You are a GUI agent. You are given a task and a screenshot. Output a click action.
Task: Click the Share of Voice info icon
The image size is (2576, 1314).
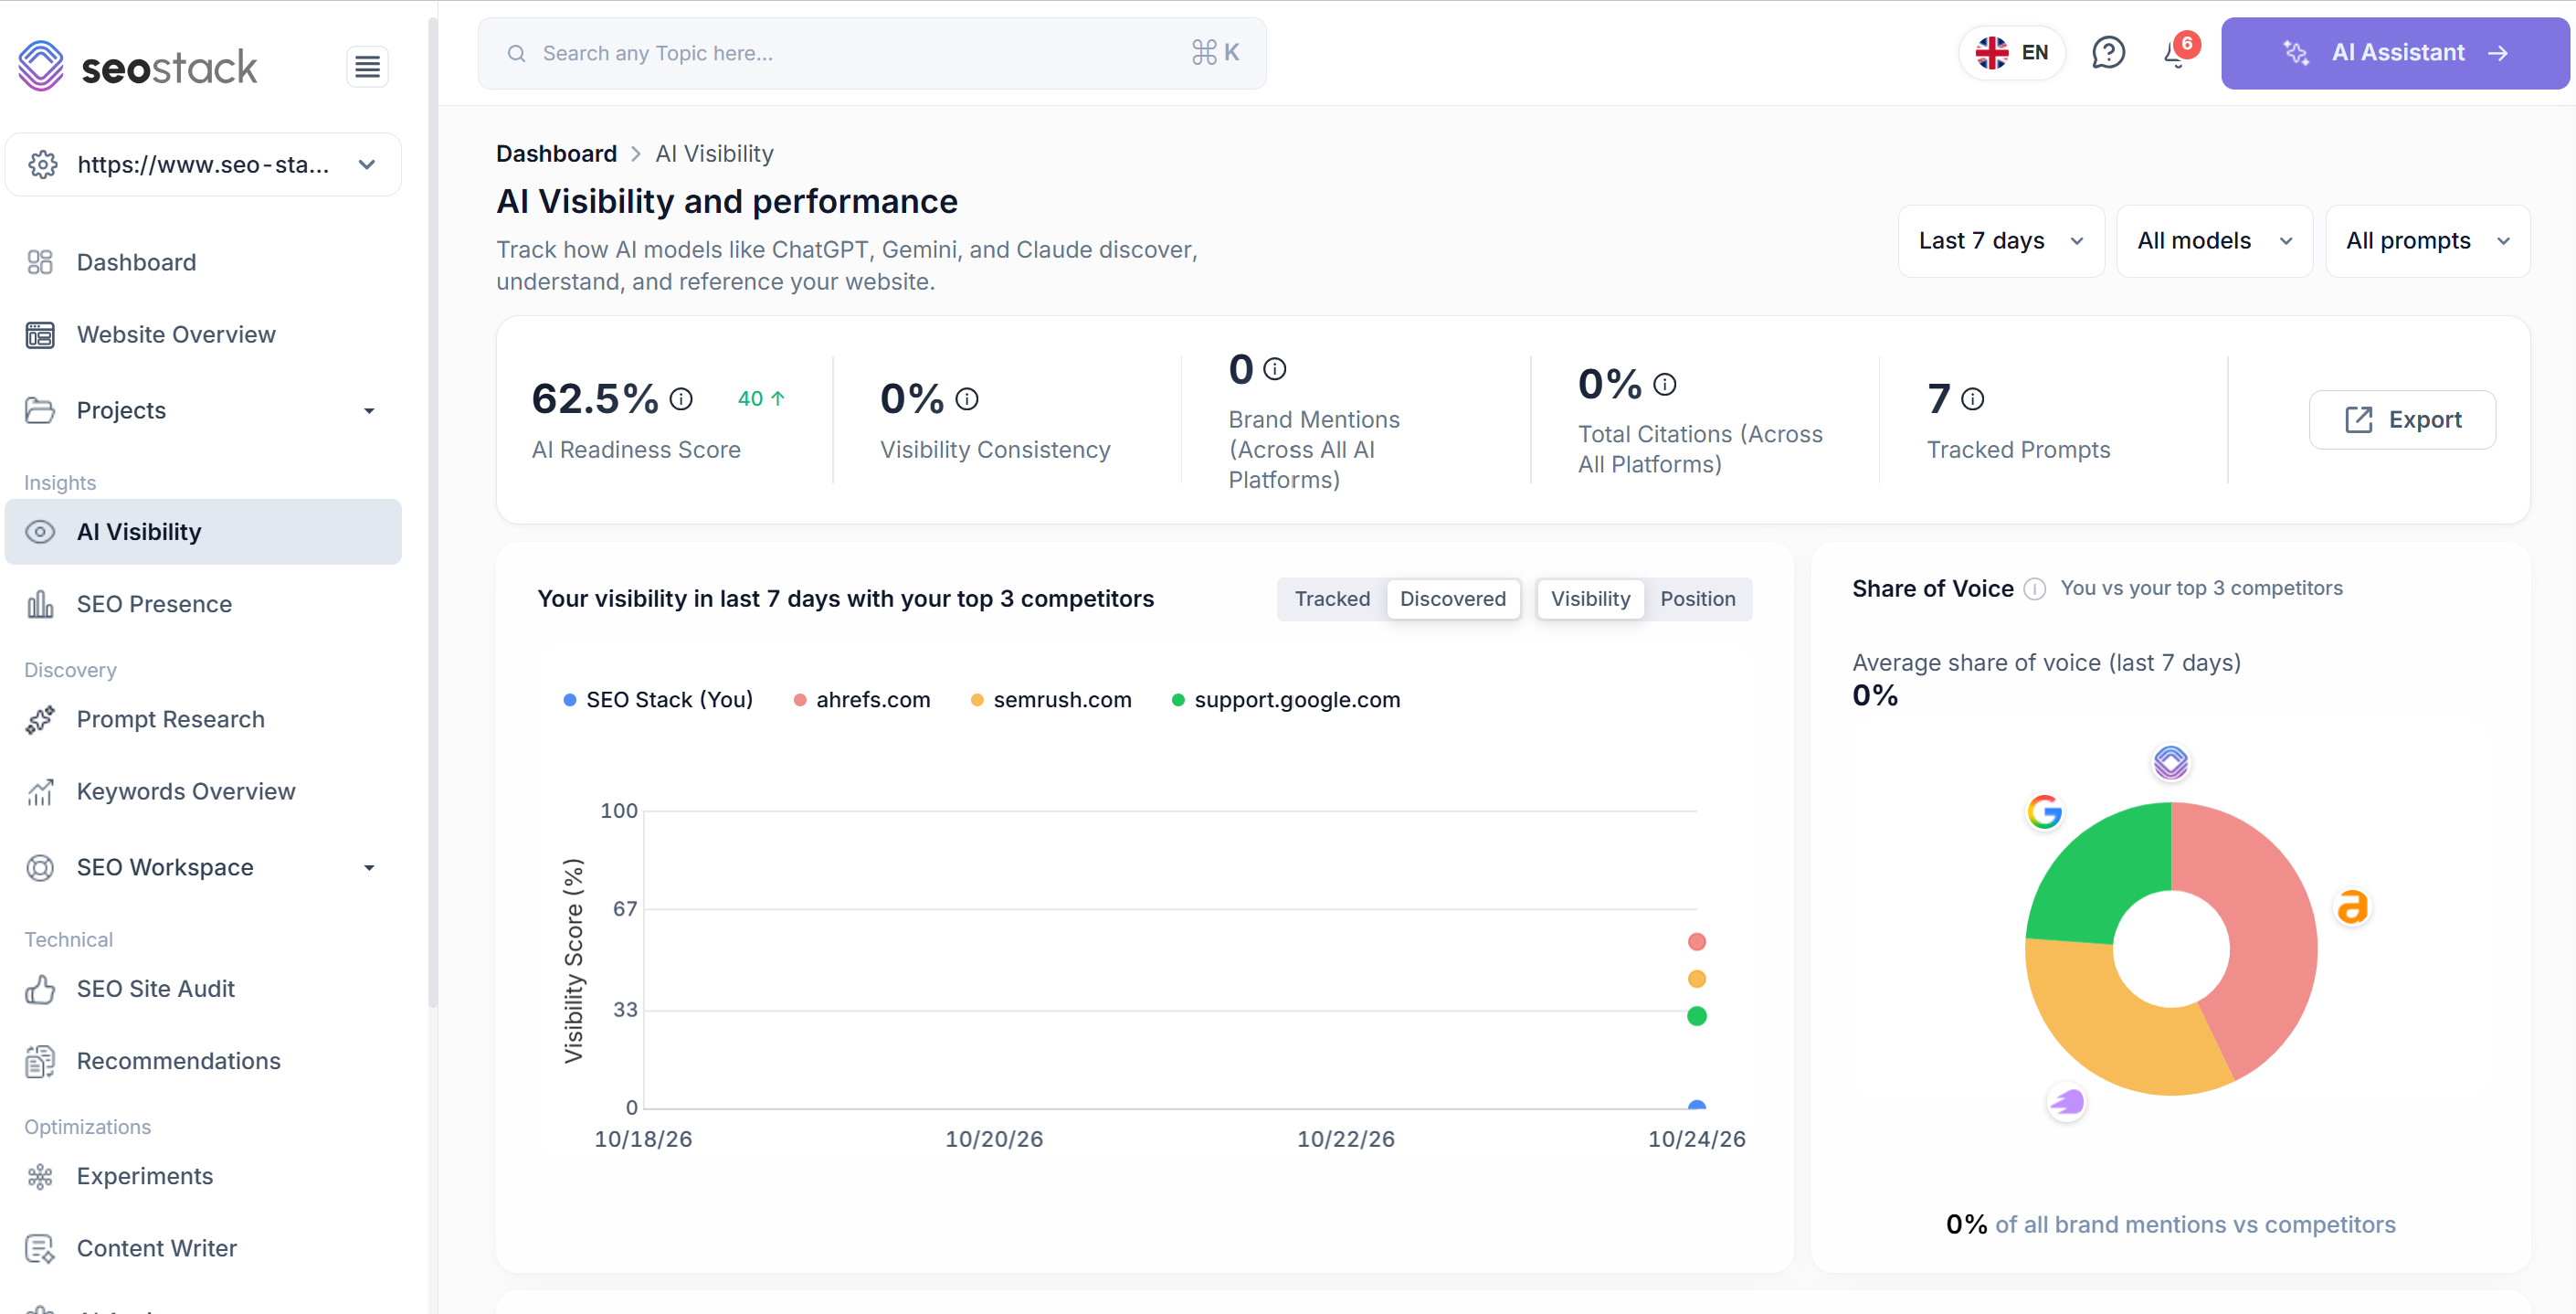(2034, 589)
